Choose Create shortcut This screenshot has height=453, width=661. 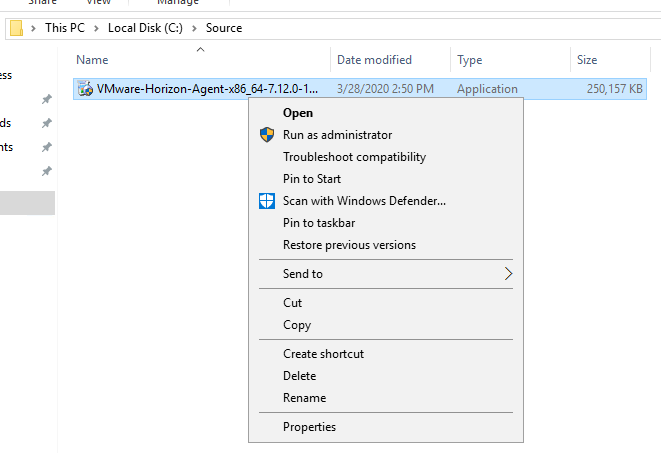click(x=323, y=354)
